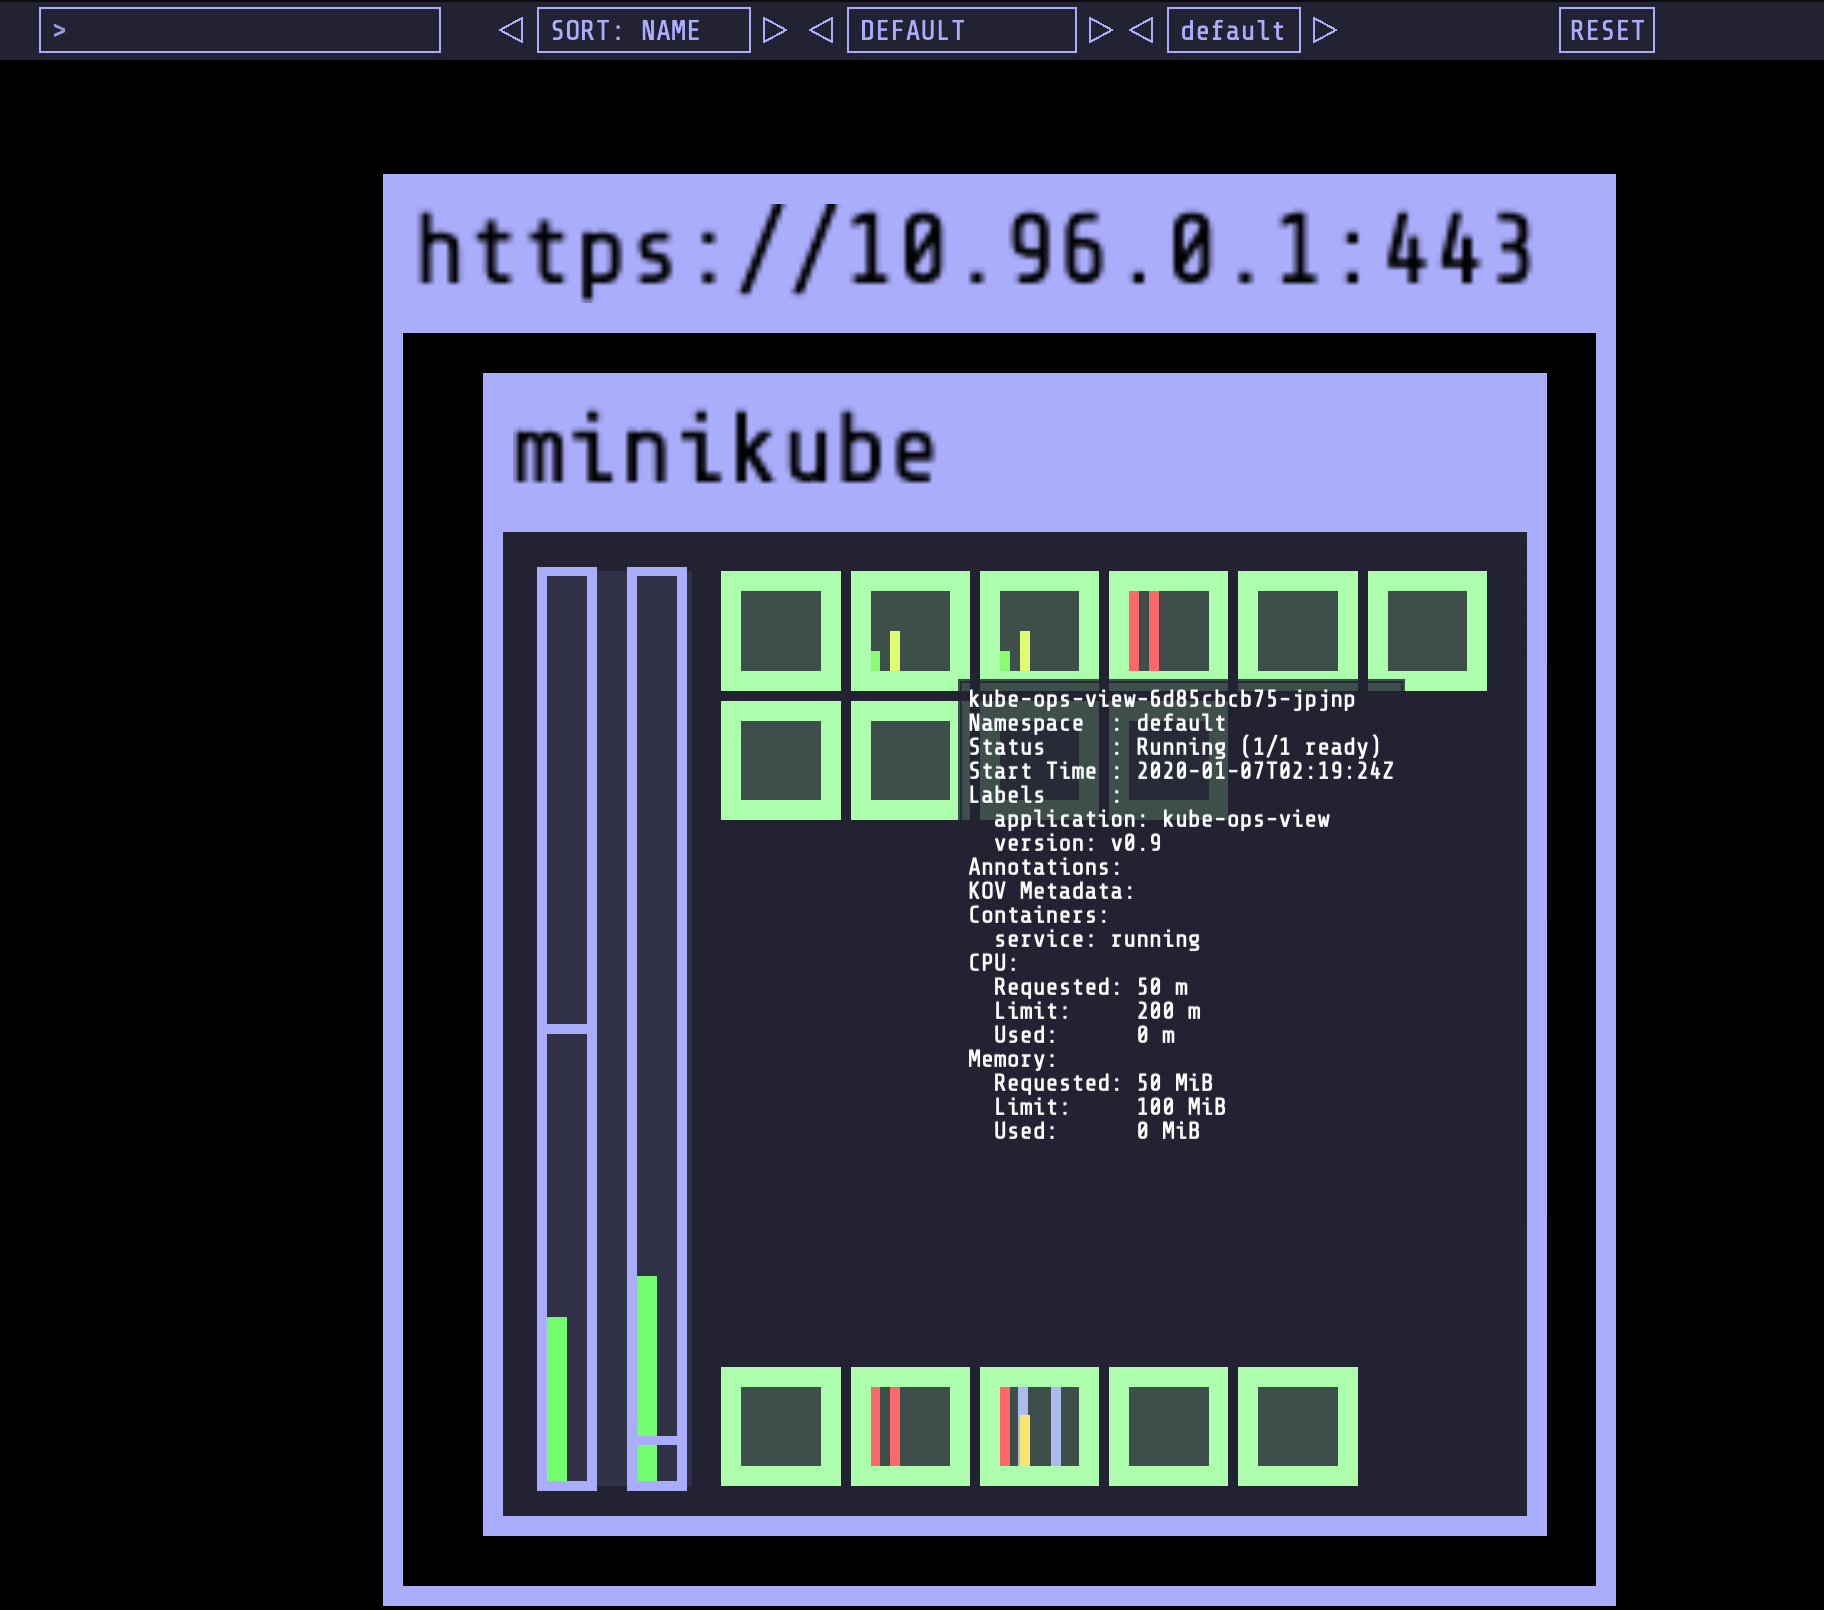Image resolution: width=1824 pixels, height=1610 pixels.
Task: Click the left node CPU usage bar
Action: [x=566, y=1028]
